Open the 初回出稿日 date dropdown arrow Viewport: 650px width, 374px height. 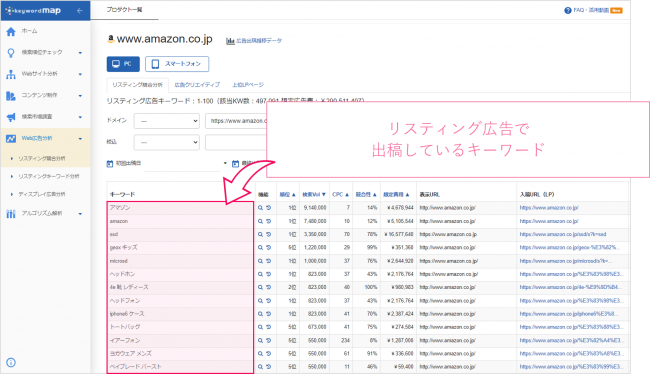point(225,163)
